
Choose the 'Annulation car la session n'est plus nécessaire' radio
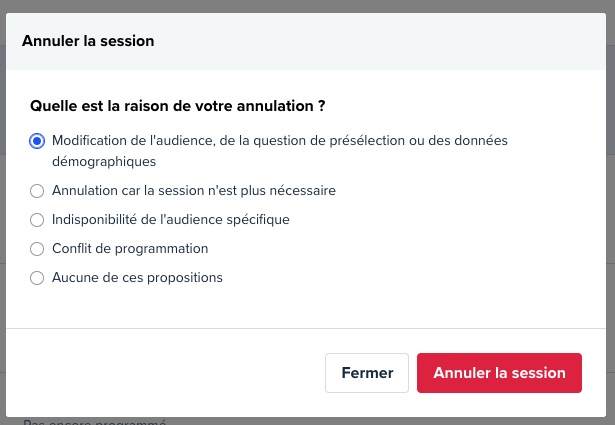coord(37,191)
